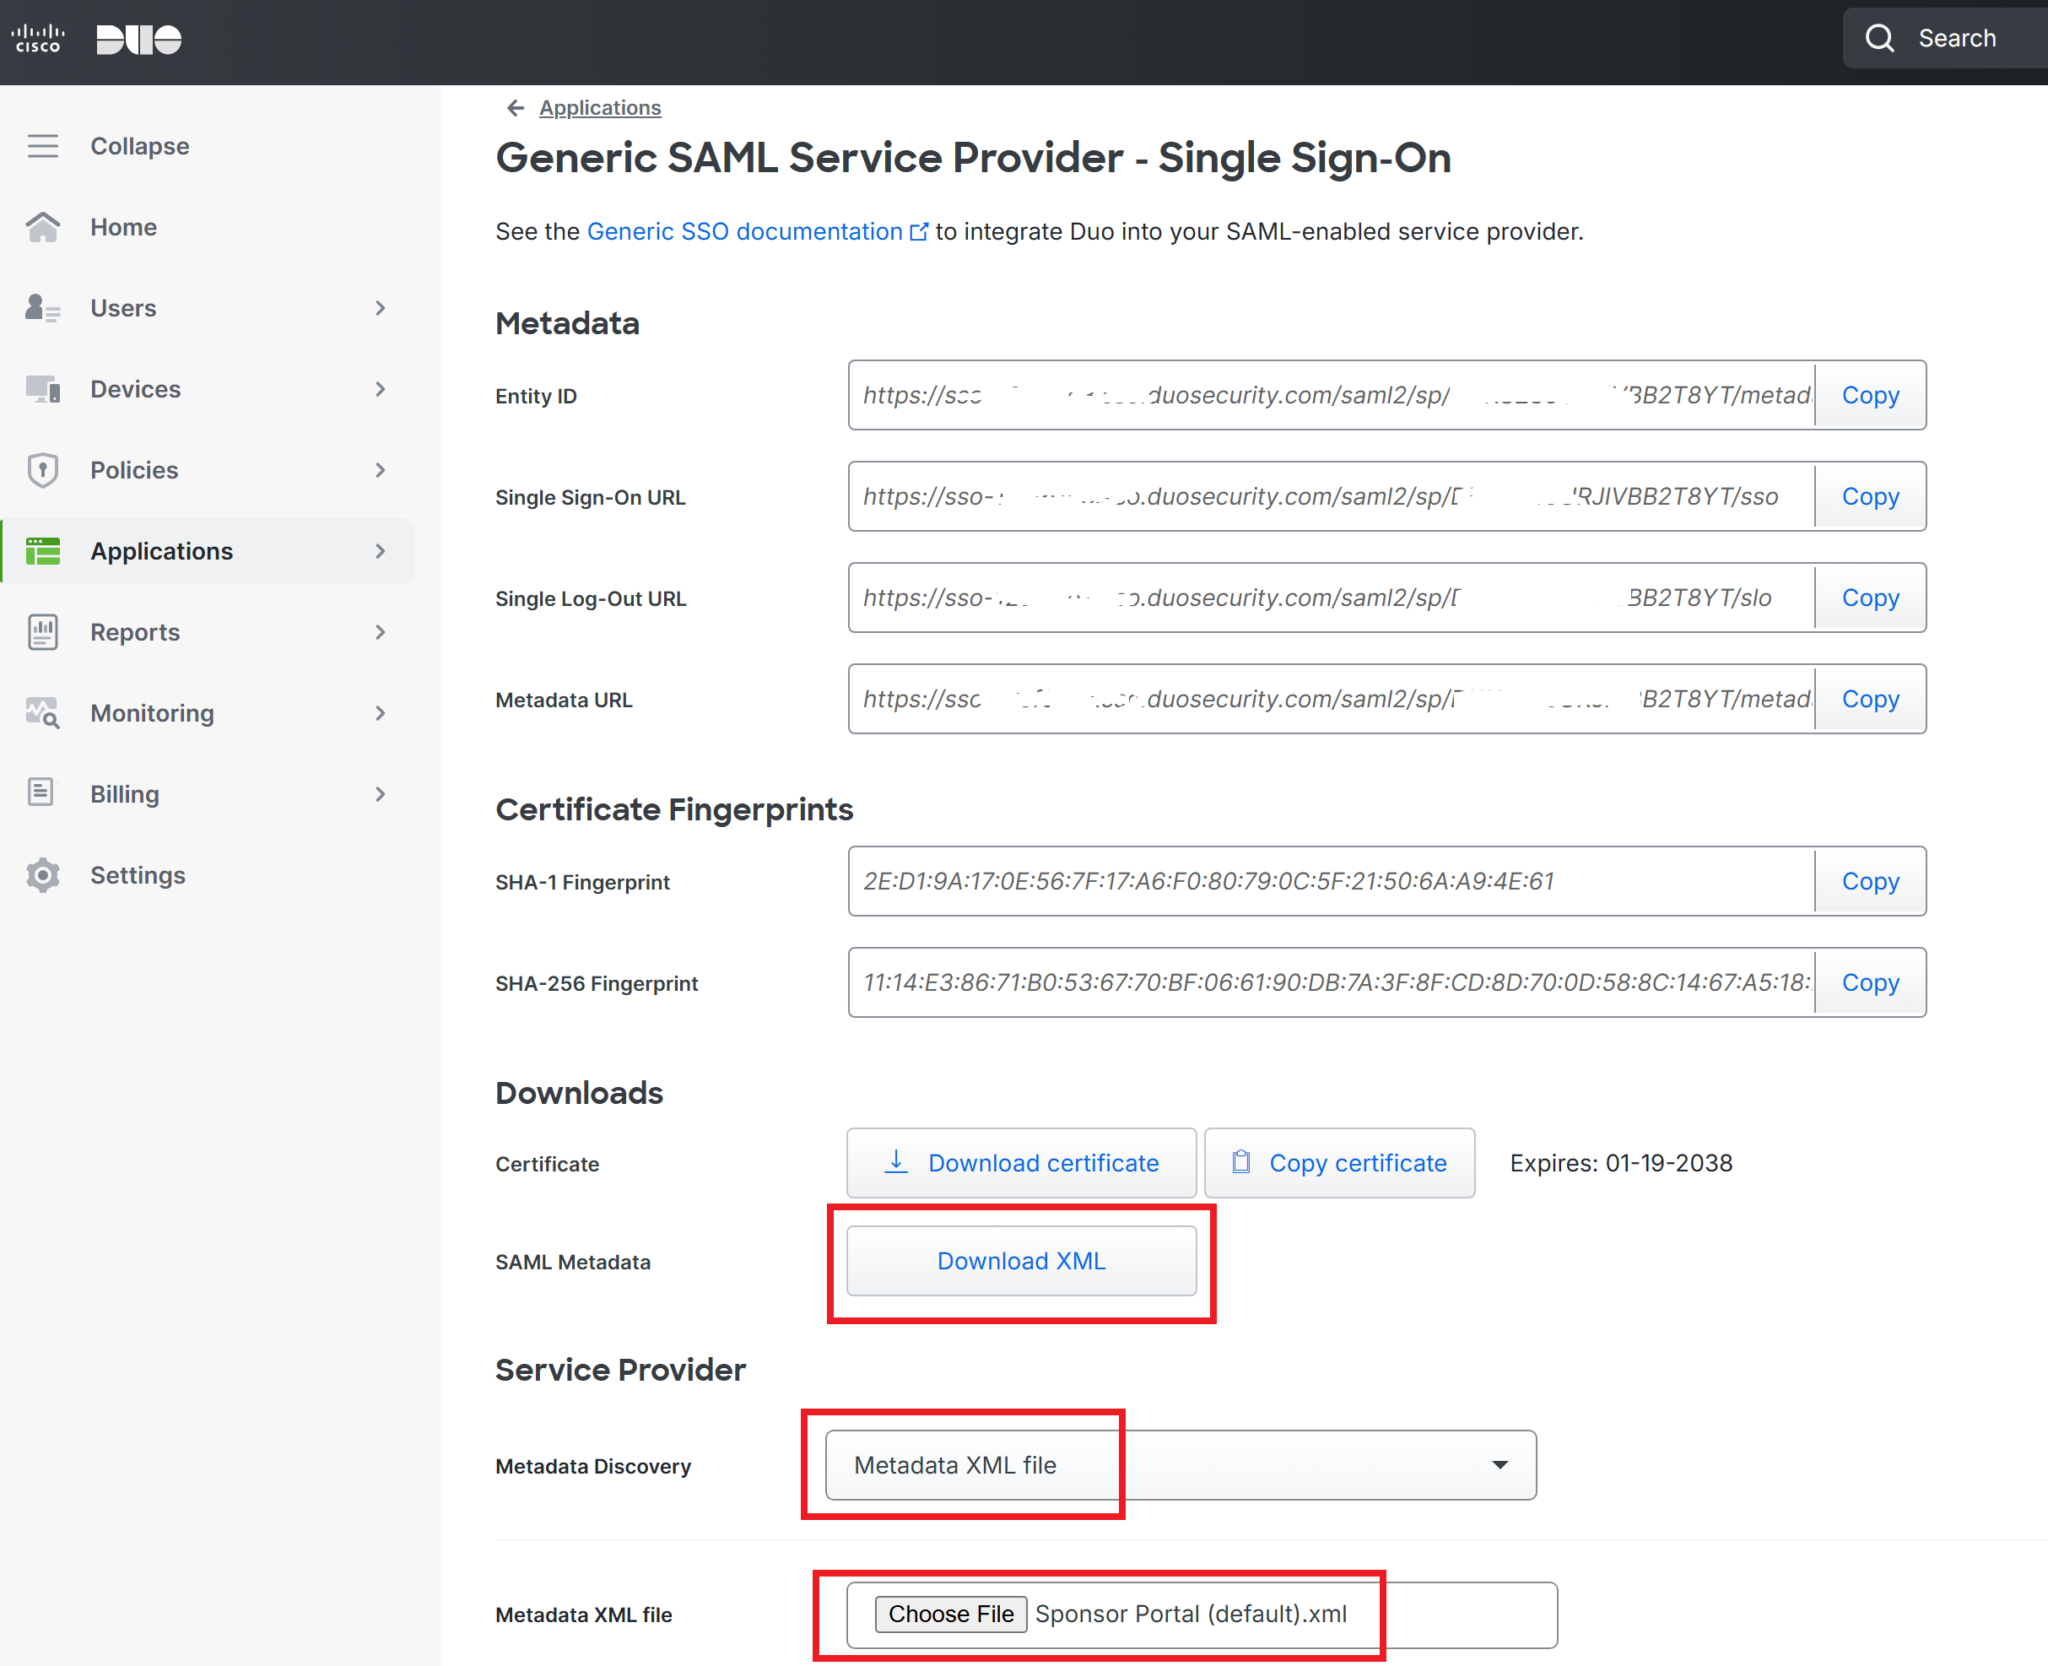The width and height of the screenshot is (2048, 1666).
Task: Expand the Devices sidebar section
Action: 380,388
